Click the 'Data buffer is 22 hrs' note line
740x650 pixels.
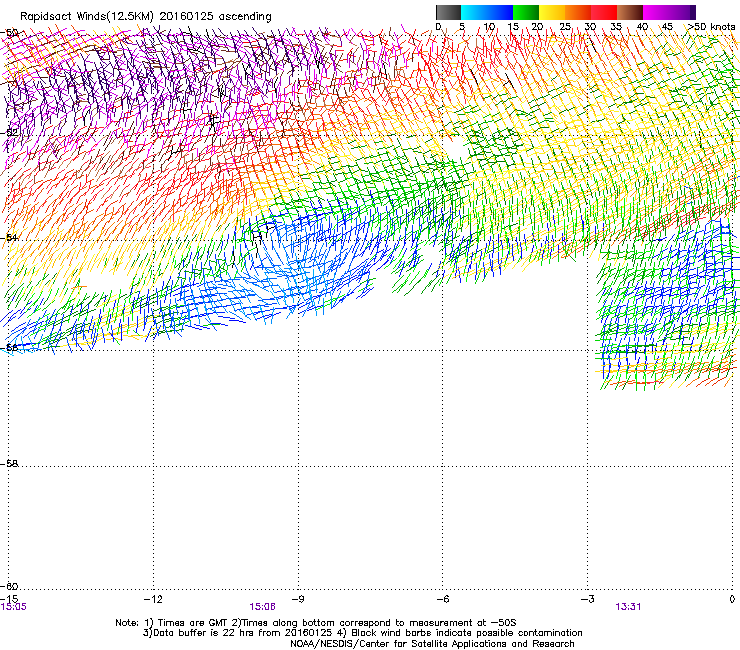pos(362,633)
